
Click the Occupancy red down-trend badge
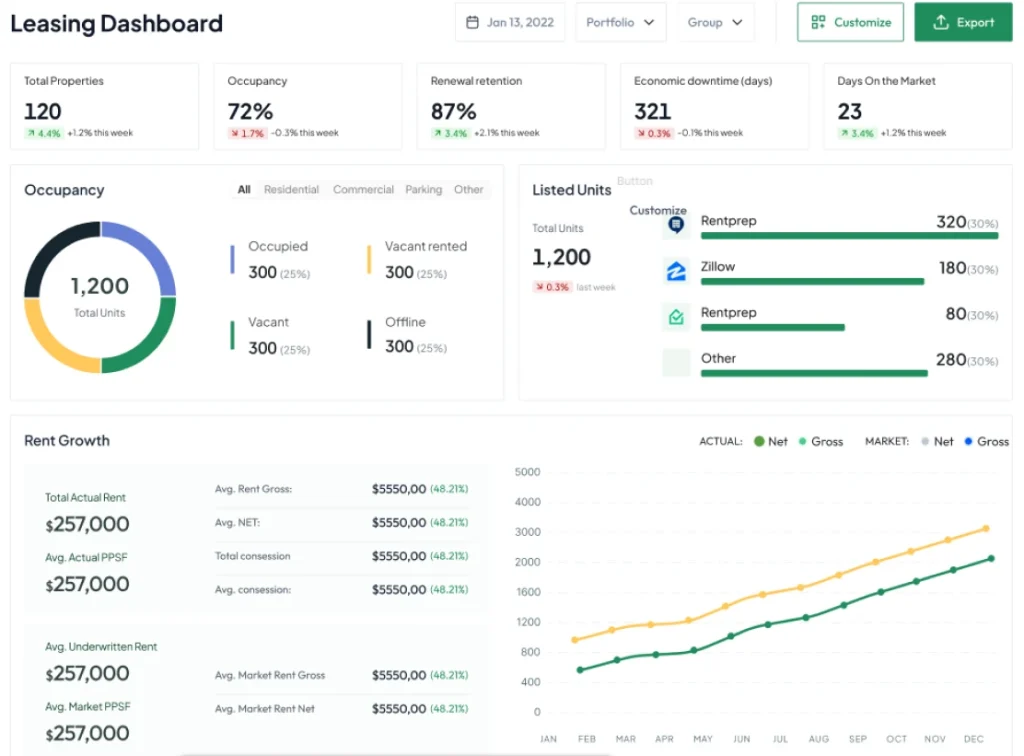247,133
